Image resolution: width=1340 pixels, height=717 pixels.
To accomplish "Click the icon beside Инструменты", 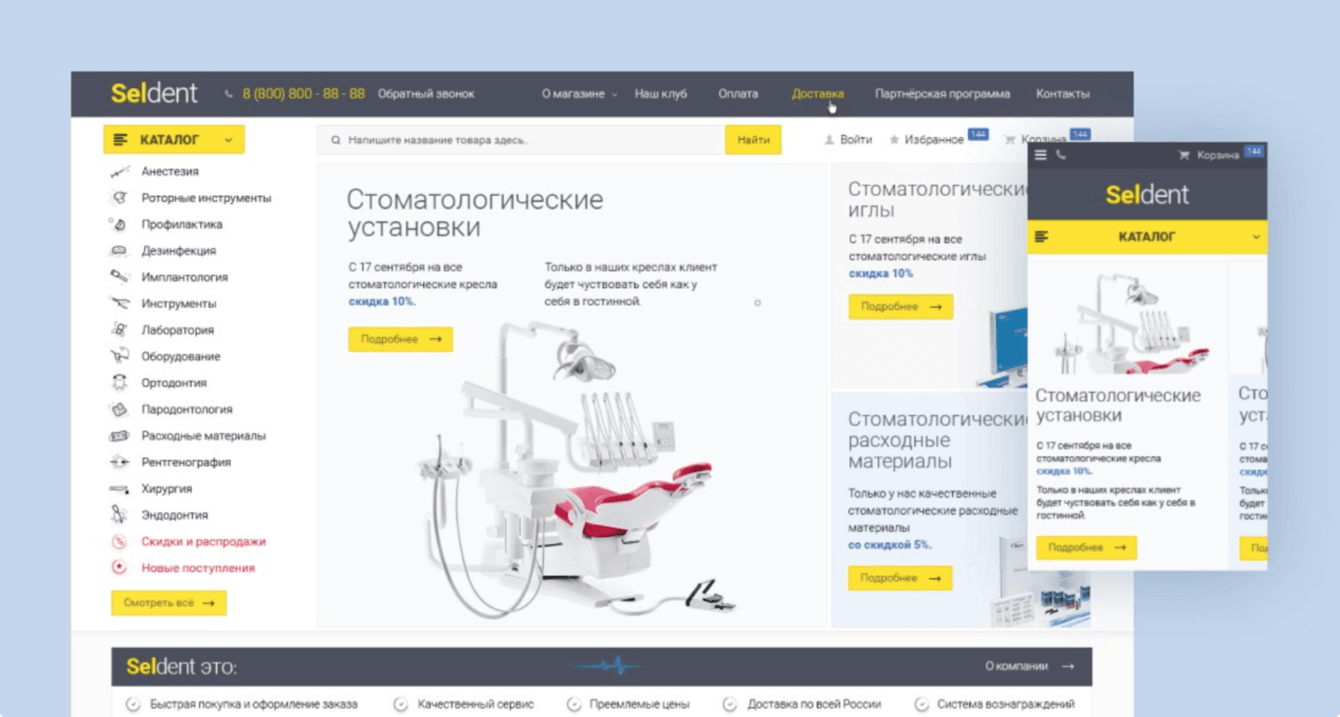I will coord(119,304).
